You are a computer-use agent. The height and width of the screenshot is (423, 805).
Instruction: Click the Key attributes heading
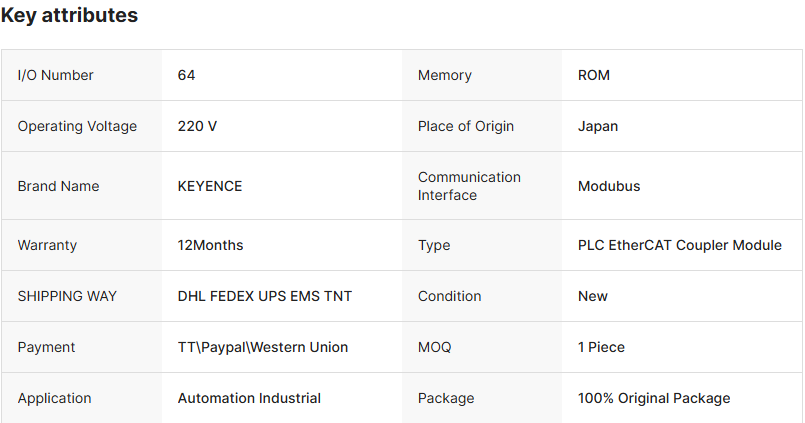(69, 16)
